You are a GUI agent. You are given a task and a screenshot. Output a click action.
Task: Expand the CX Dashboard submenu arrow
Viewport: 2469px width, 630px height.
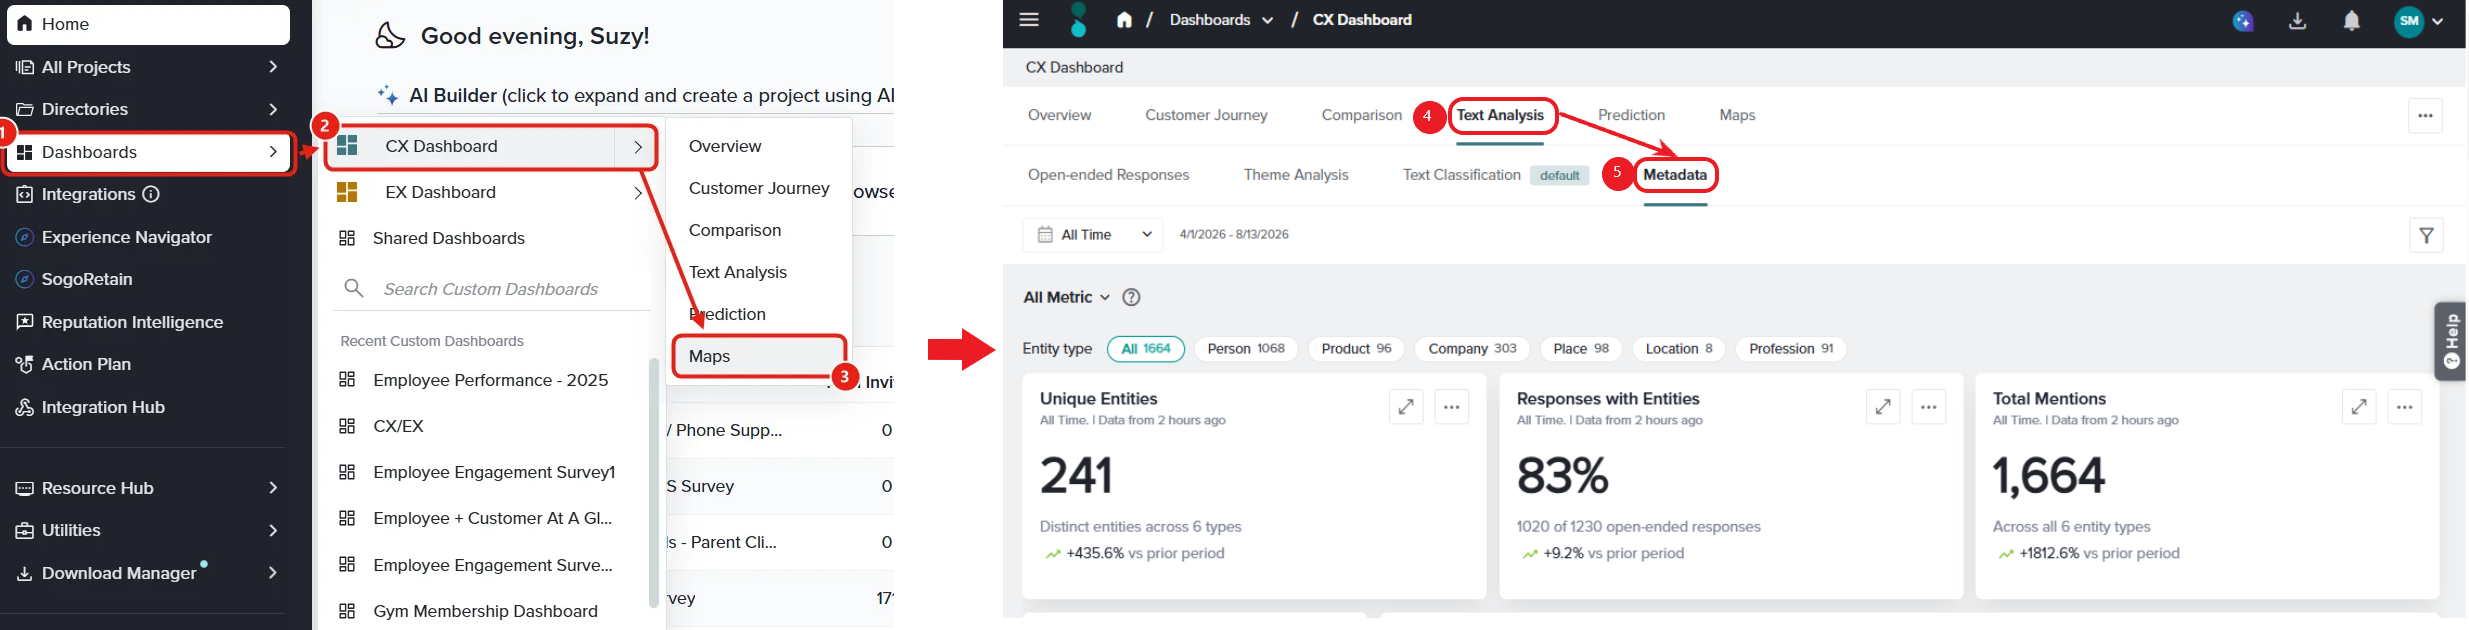coord(638,147)
